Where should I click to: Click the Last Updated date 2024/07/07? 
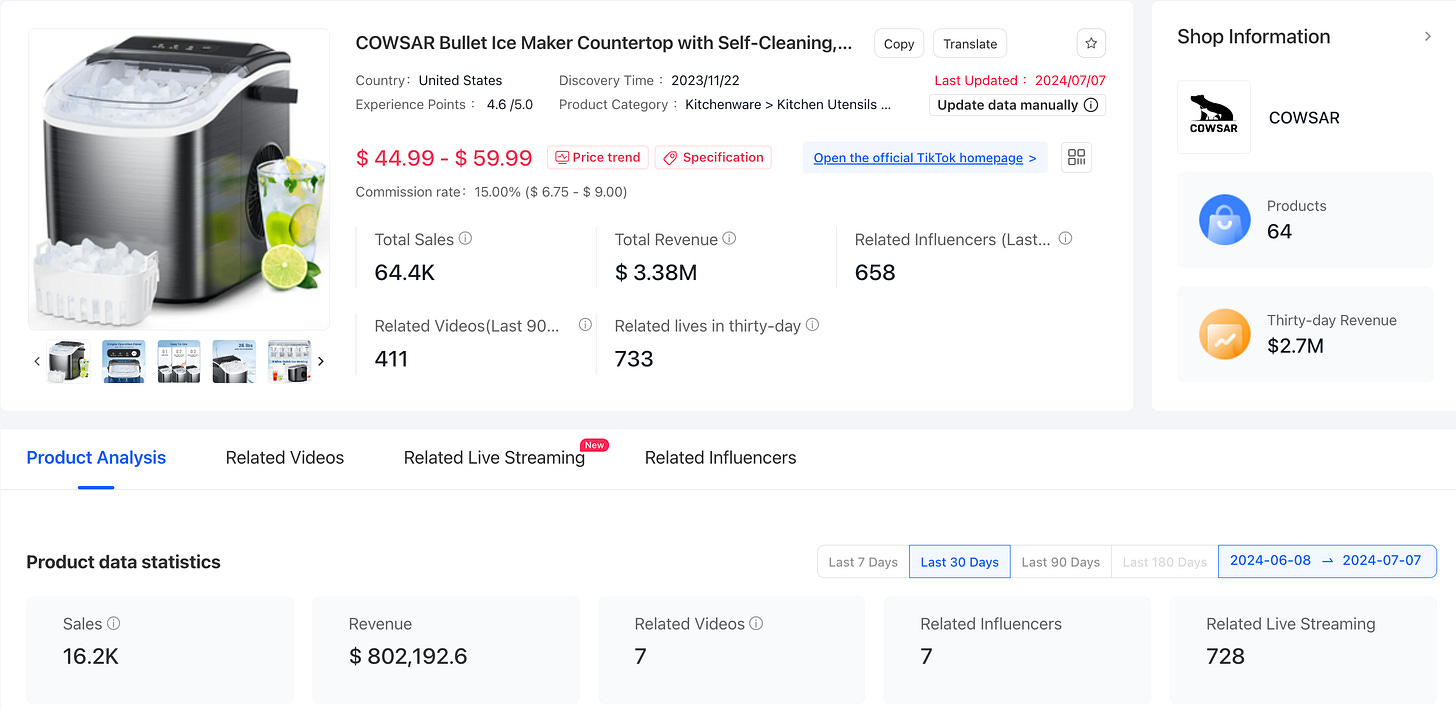point(1068,80)
